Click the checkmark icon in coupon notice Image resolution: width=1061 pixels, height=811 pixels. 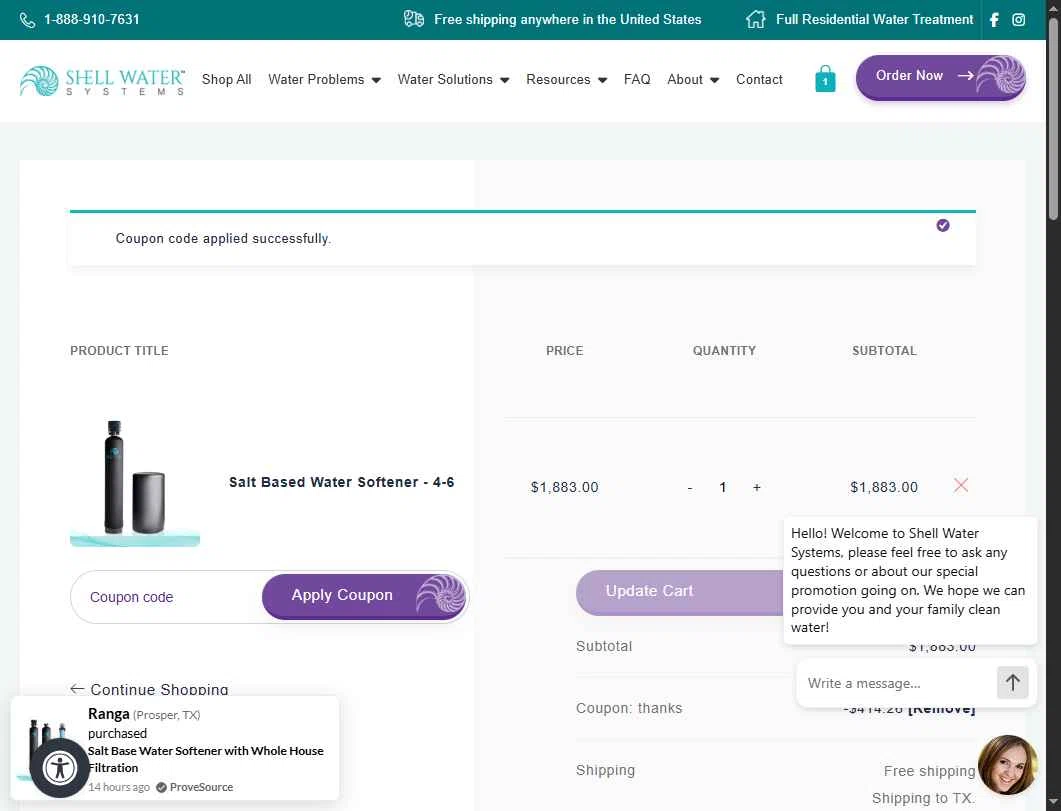click(943, 225)
